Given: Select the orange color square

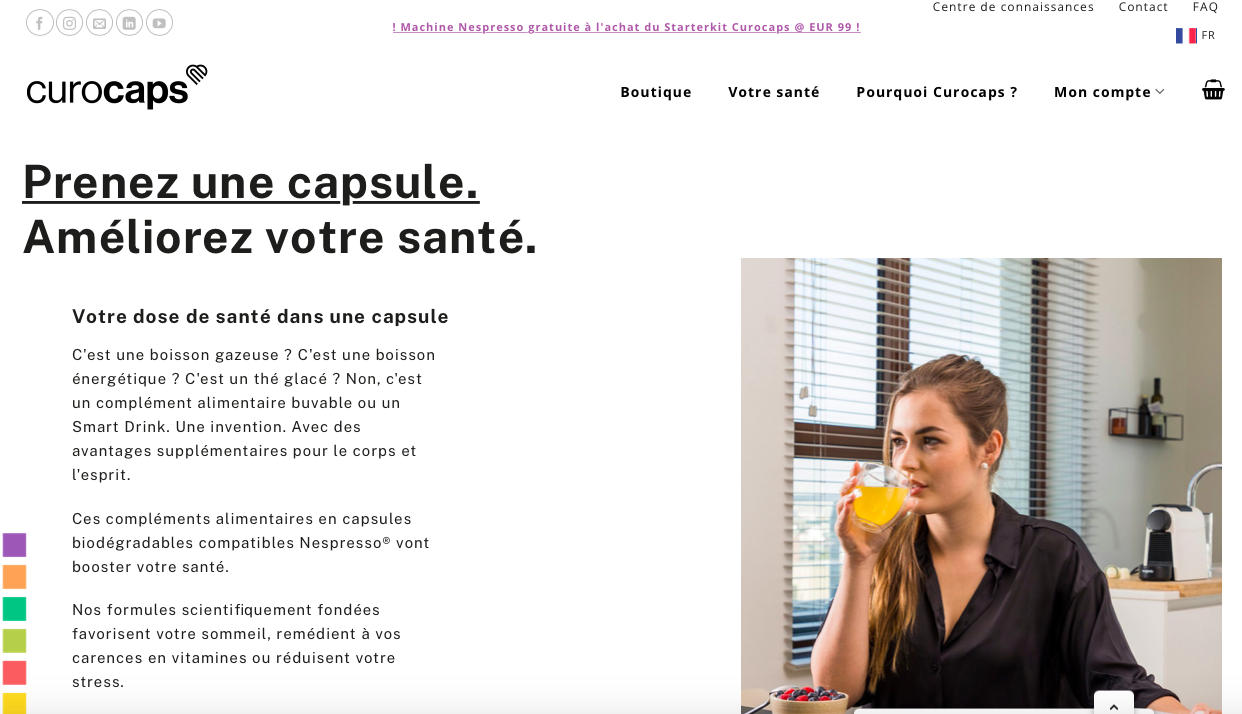Looking at the screenshot, I should (x=14, y=577).
